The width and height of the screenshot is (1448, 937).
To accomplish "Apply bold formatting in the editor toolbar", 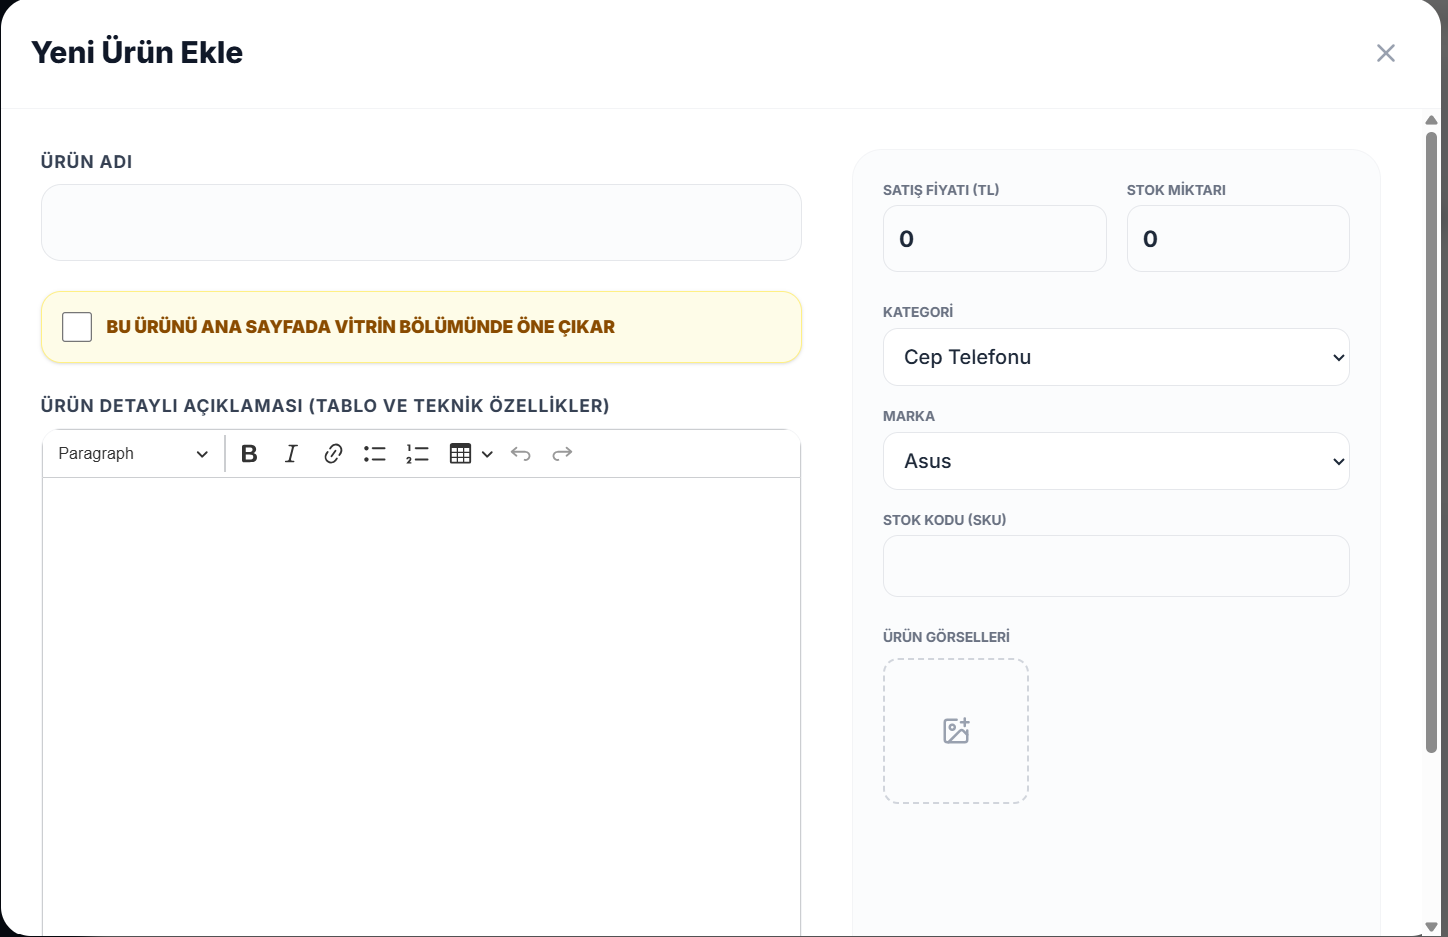I will (x=249, y=454).
